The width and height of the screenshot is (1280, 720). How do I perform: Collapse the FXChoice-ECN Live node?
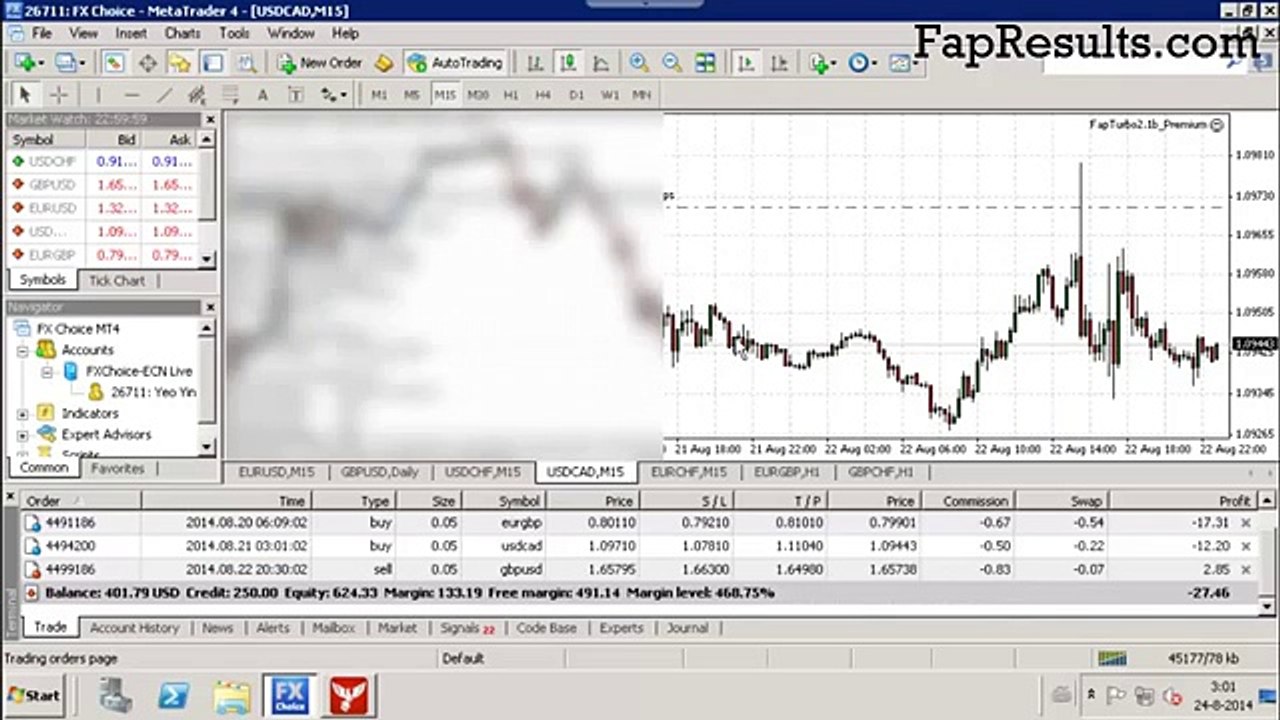46,371
